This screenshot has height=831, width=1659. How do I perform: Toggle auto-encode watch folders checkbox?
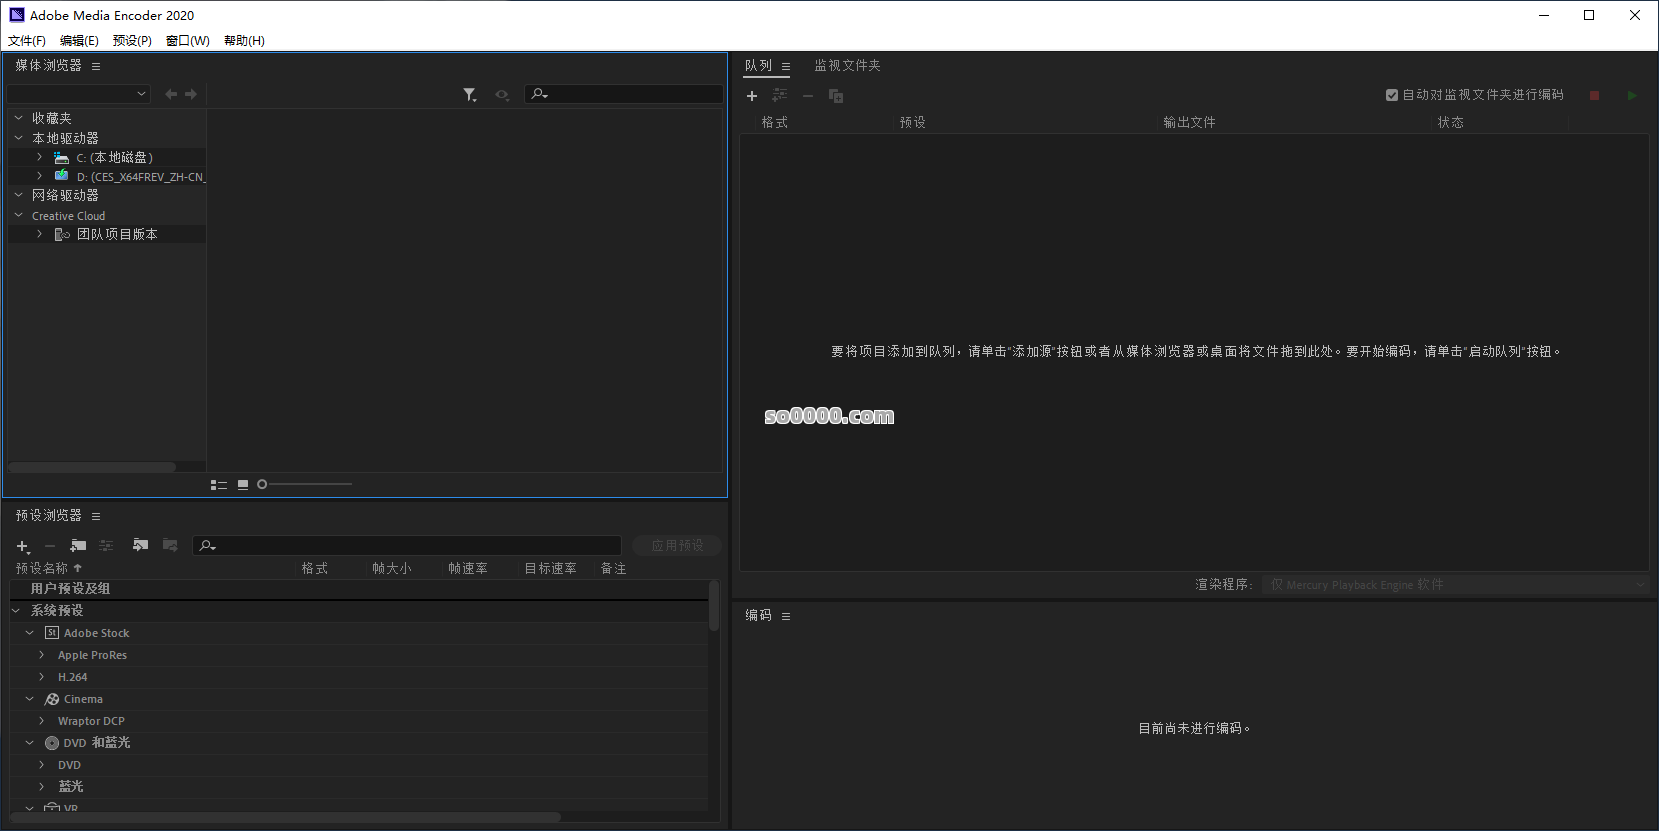(x=1392, y=95)
